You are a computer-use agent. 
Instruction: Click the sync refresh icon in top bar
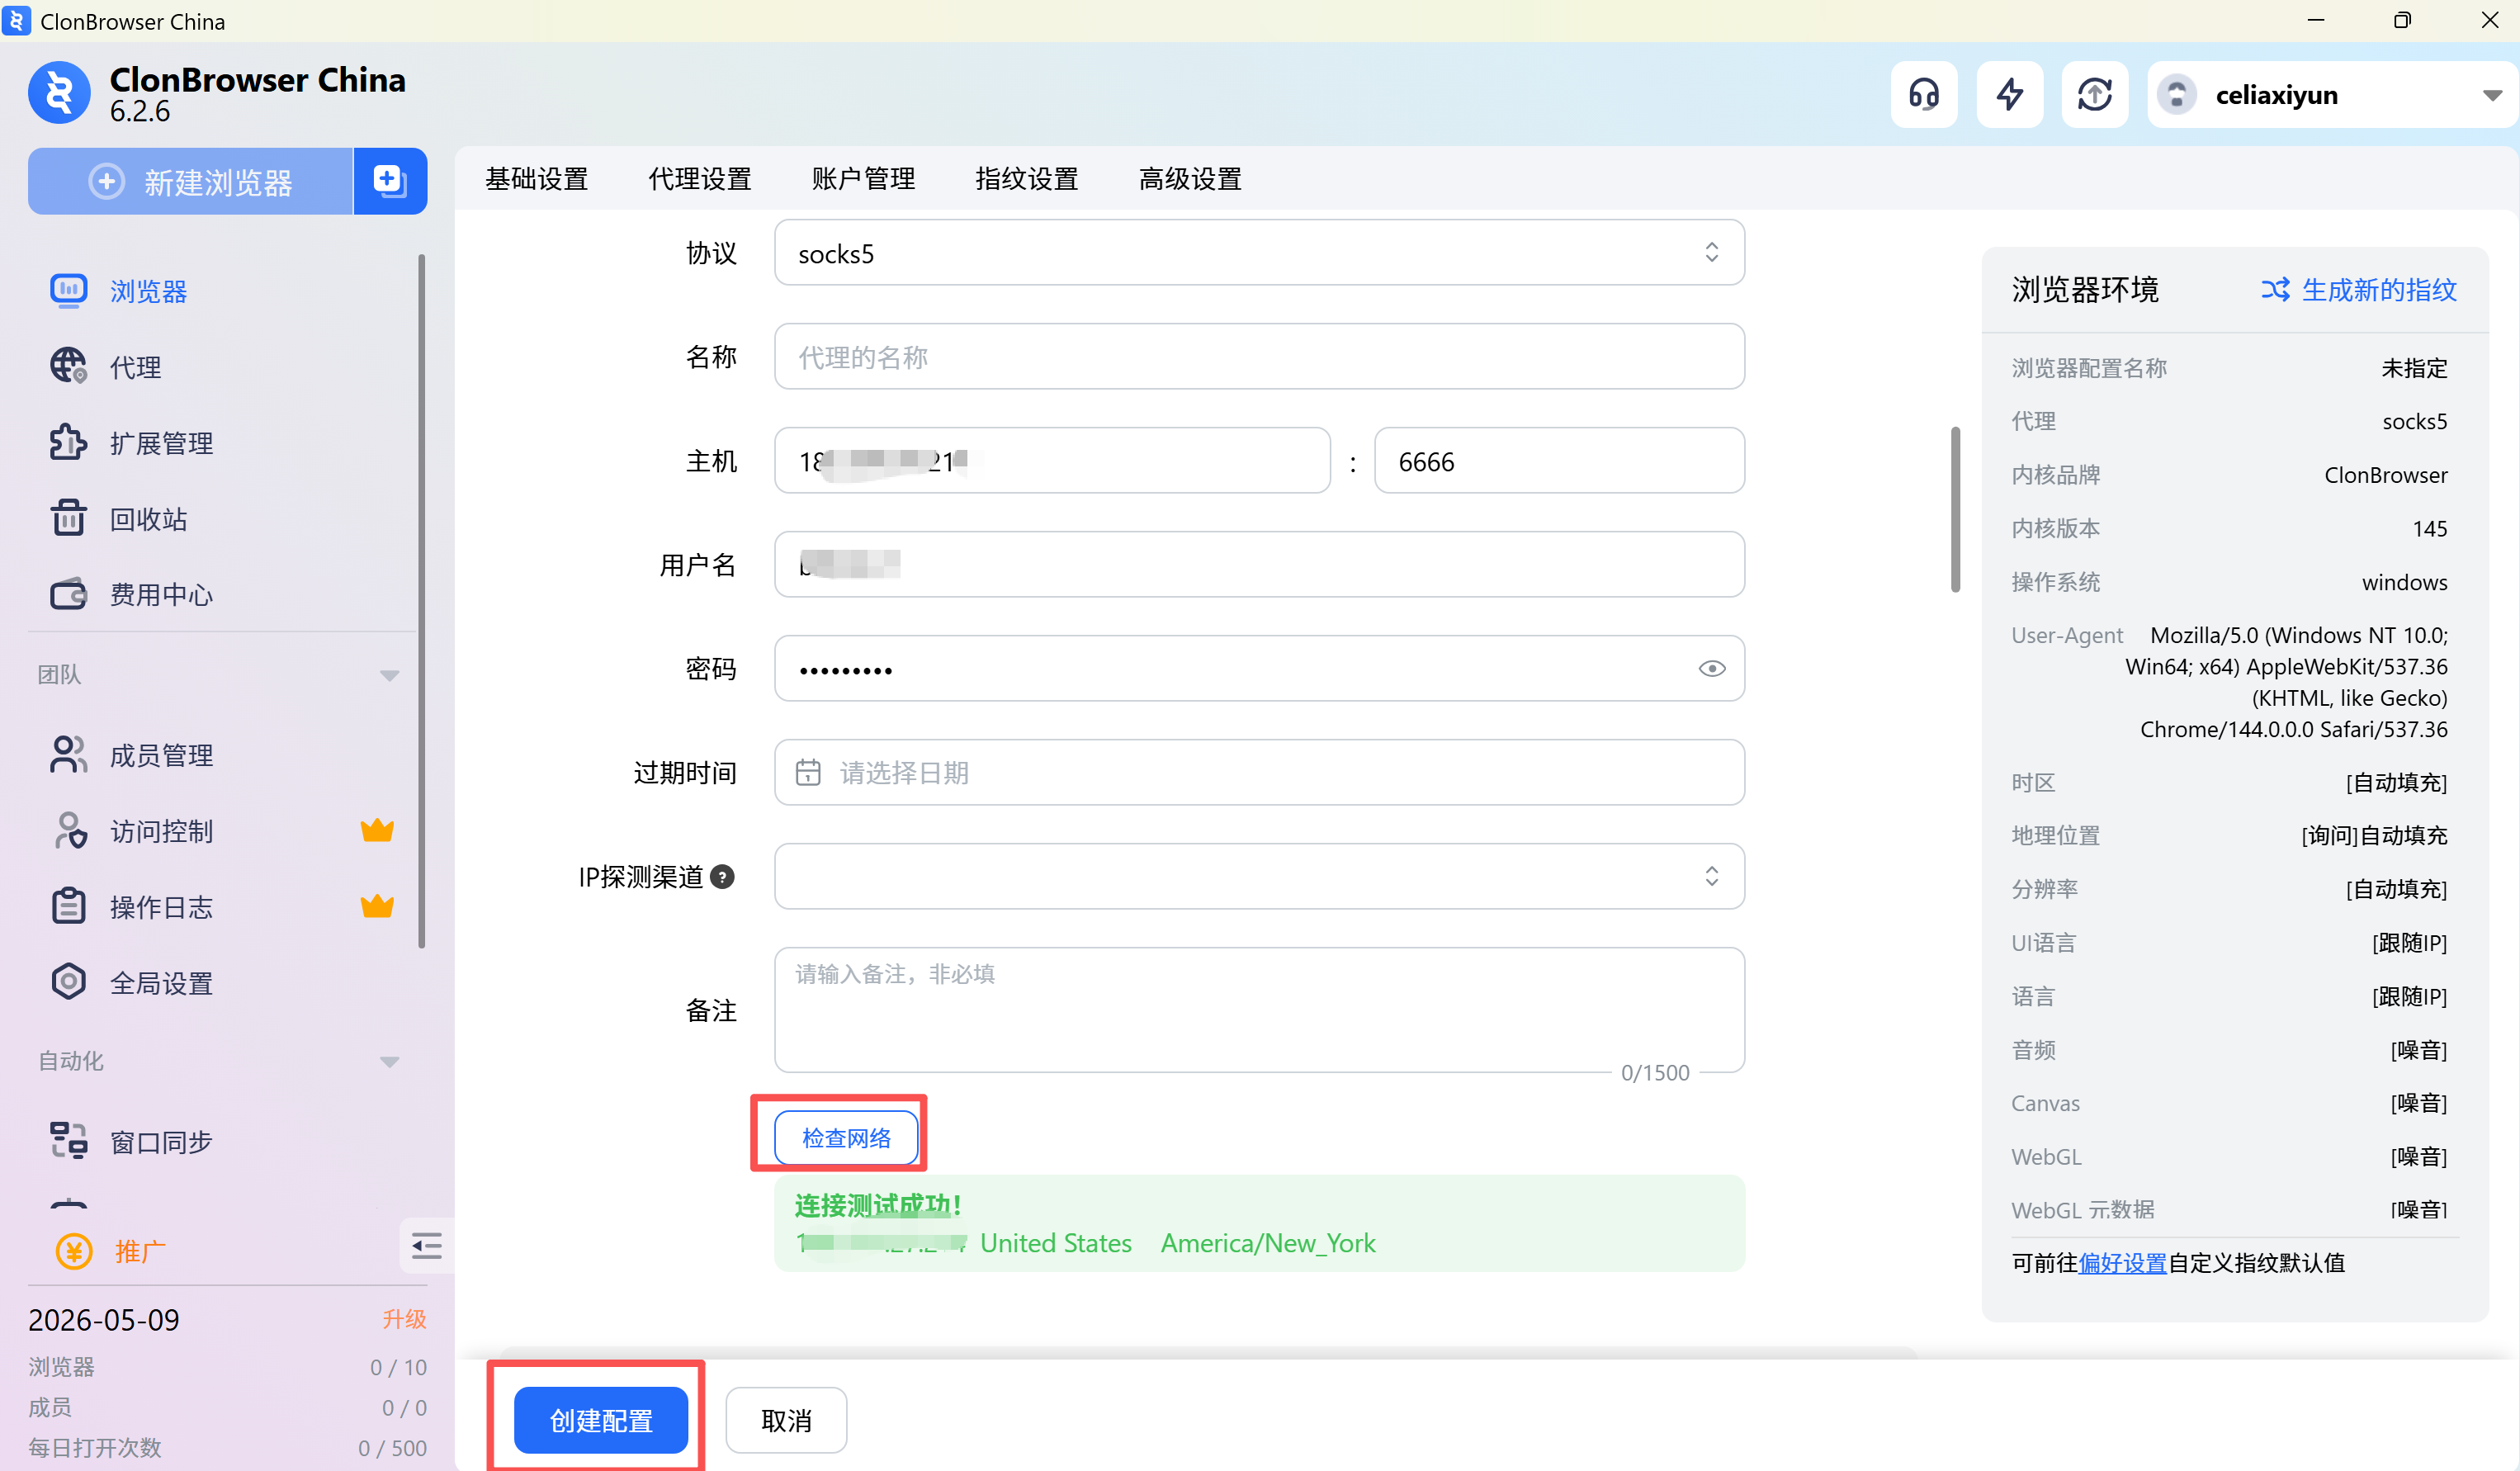pyautogui.click(x=2095, y=94)
